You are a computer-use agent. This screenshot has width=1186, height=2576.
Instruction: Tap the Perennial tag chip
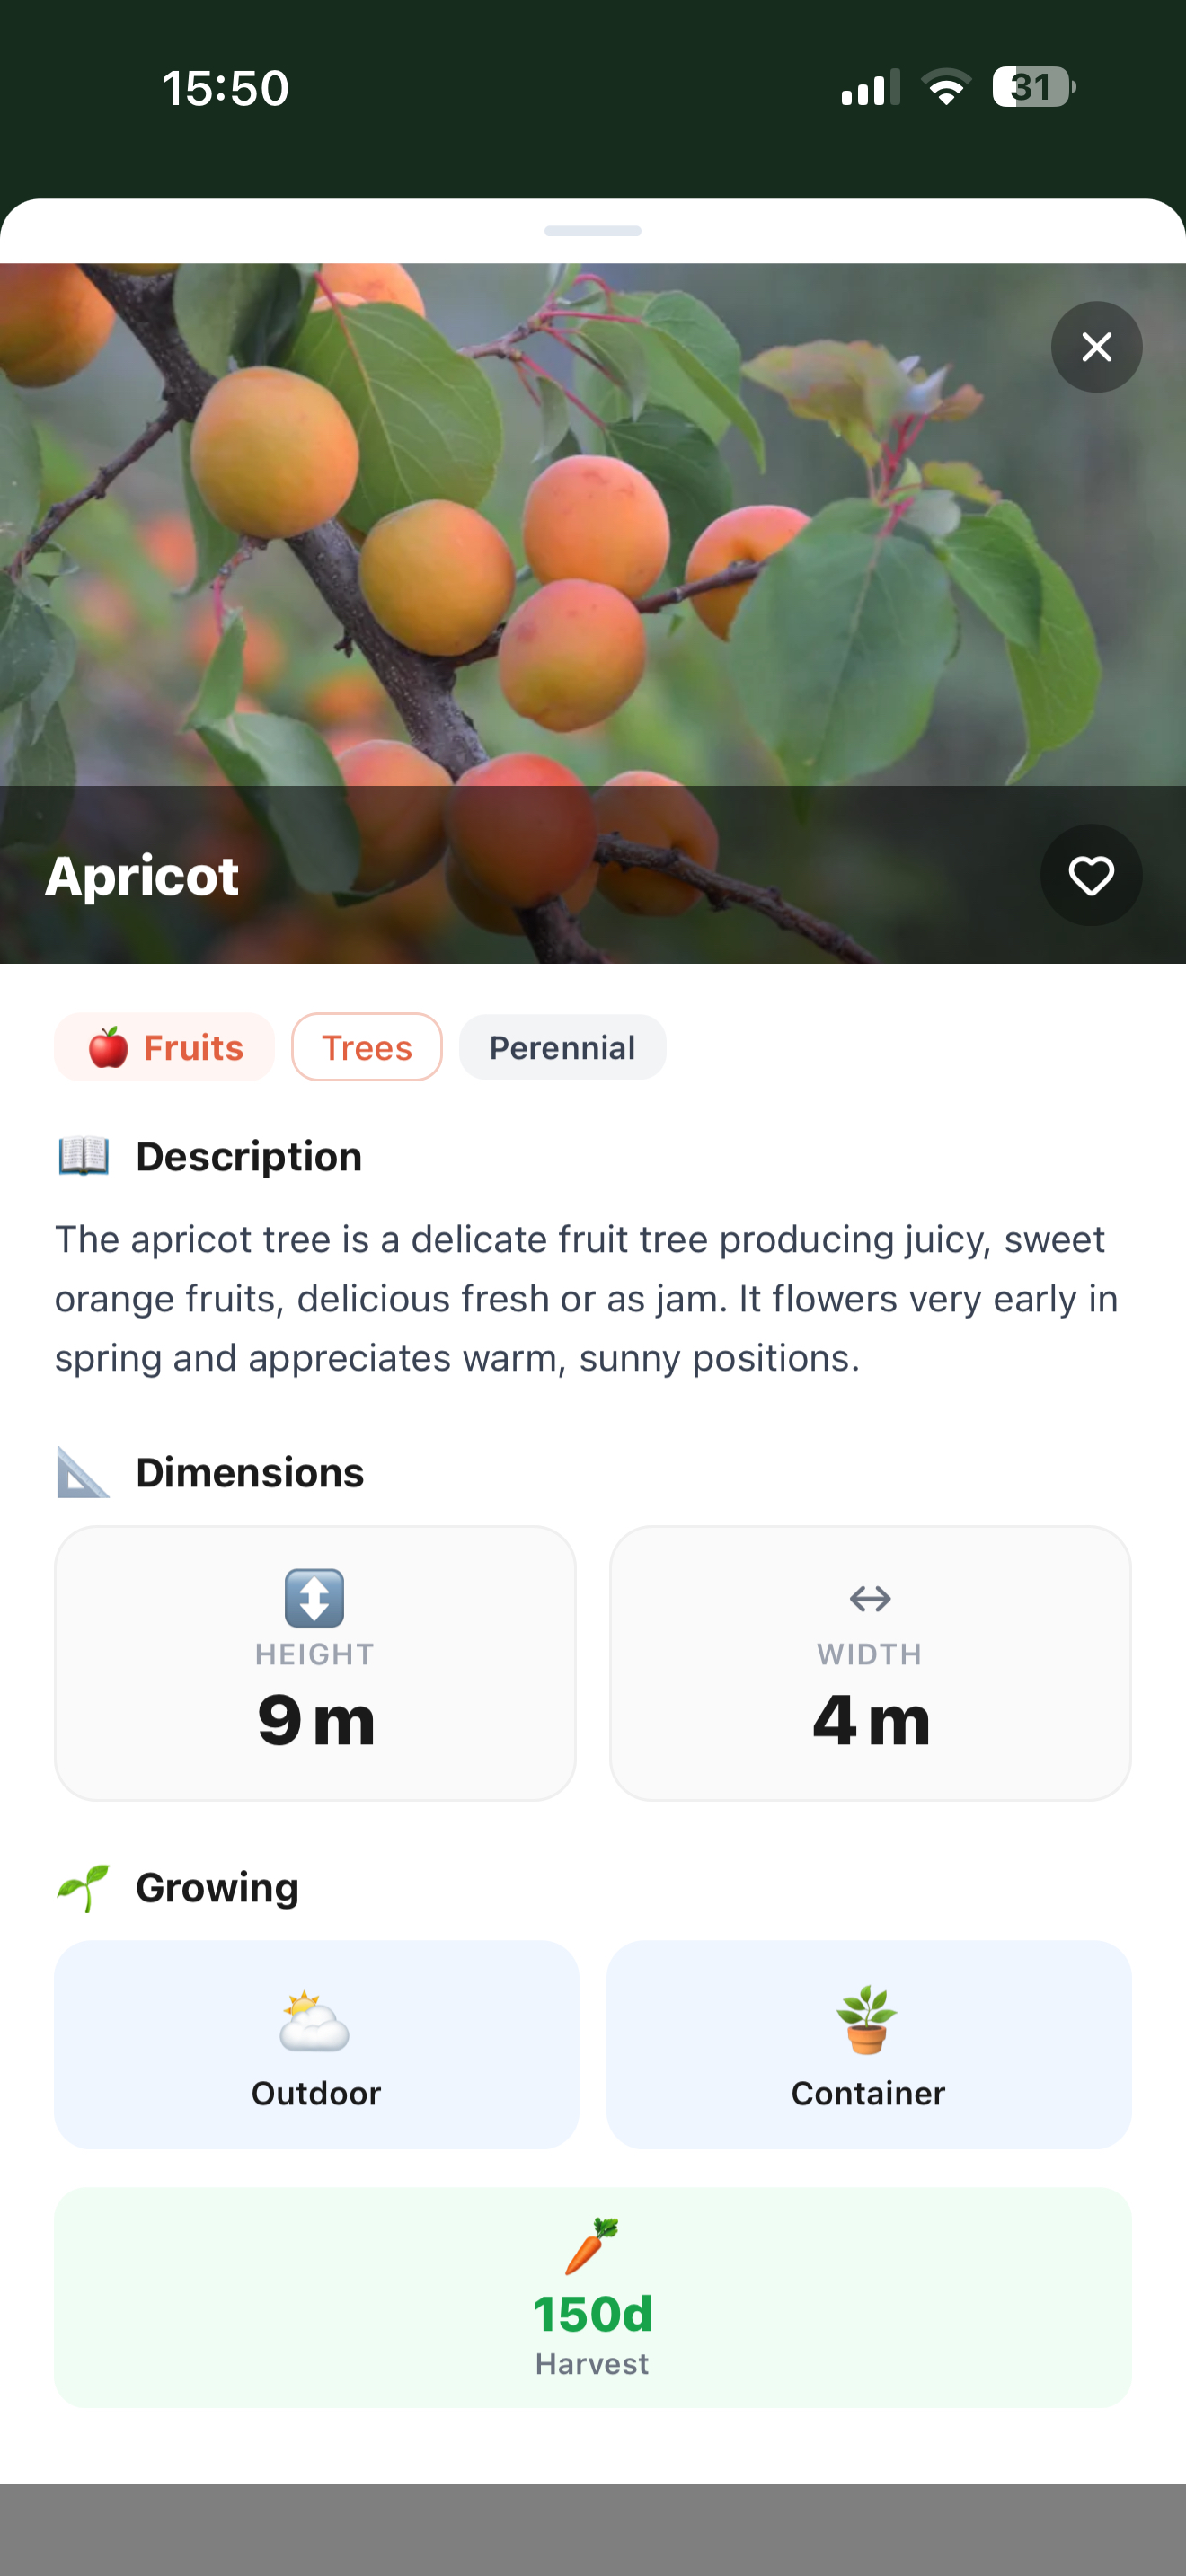tap(562, 1047)
